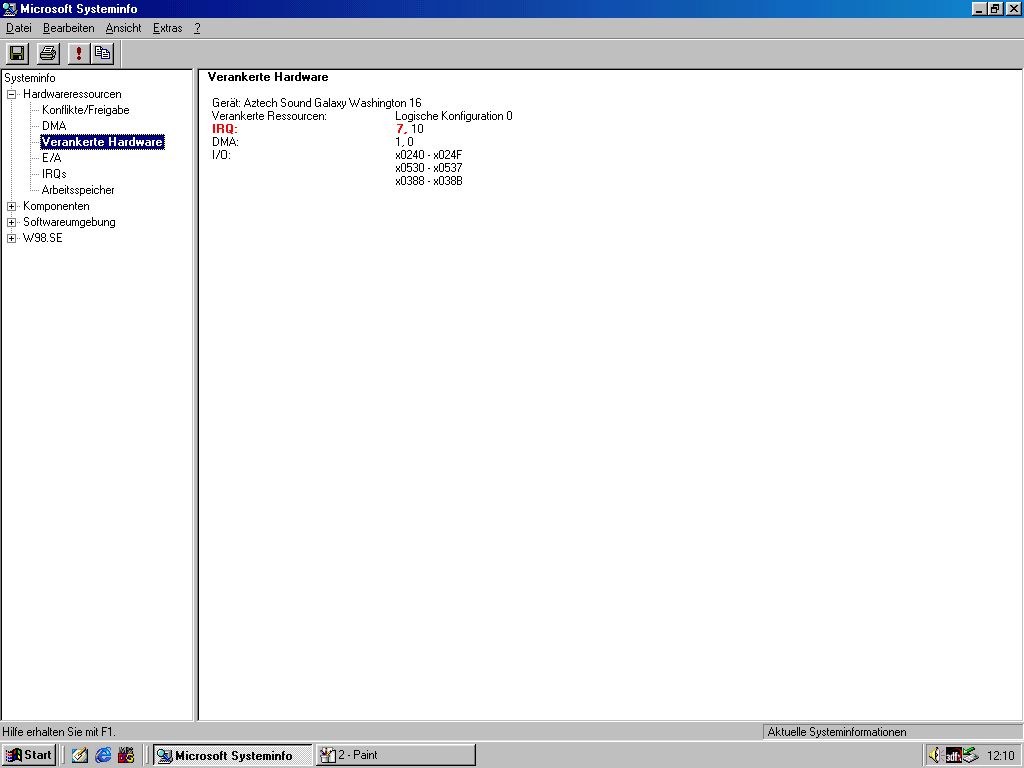Click the volume speaker tray icon
This screenshot has height=768, width=1024.
point(935,755)
